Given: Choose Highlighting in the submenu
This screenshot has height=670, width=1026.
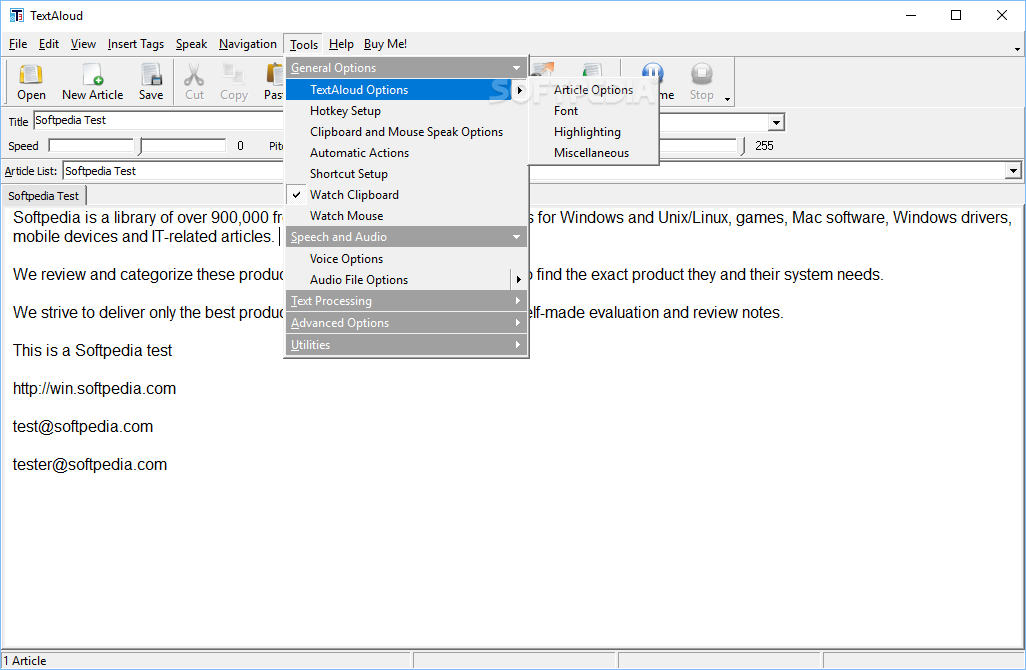Looking at the screenshot, I should pos(593,132).
